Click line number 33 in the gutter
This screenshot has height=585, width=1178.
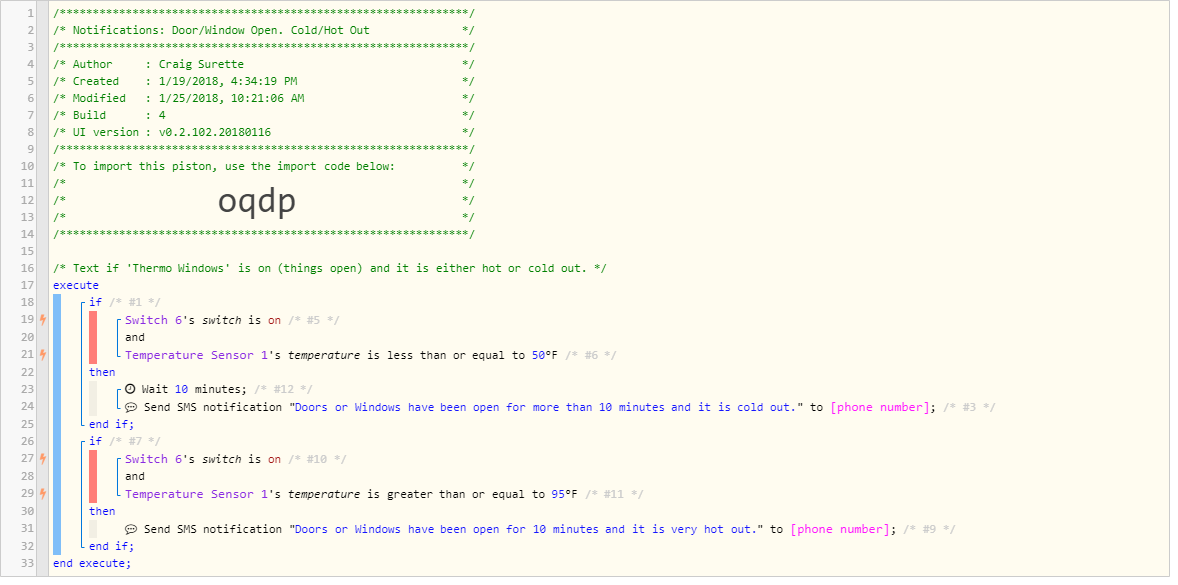click(x=29, y=563)
